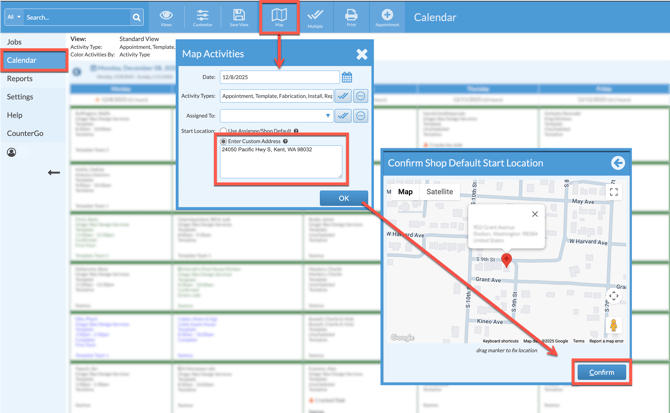
Task: Open the Views eye icon in toolbar
Action: (166, 17)
